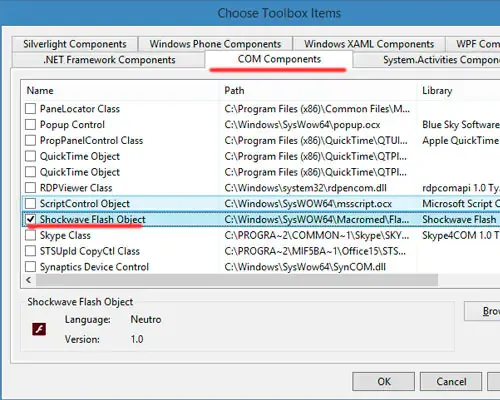Sort list by Path column header

pyautogui.click(x=318, y=91)
